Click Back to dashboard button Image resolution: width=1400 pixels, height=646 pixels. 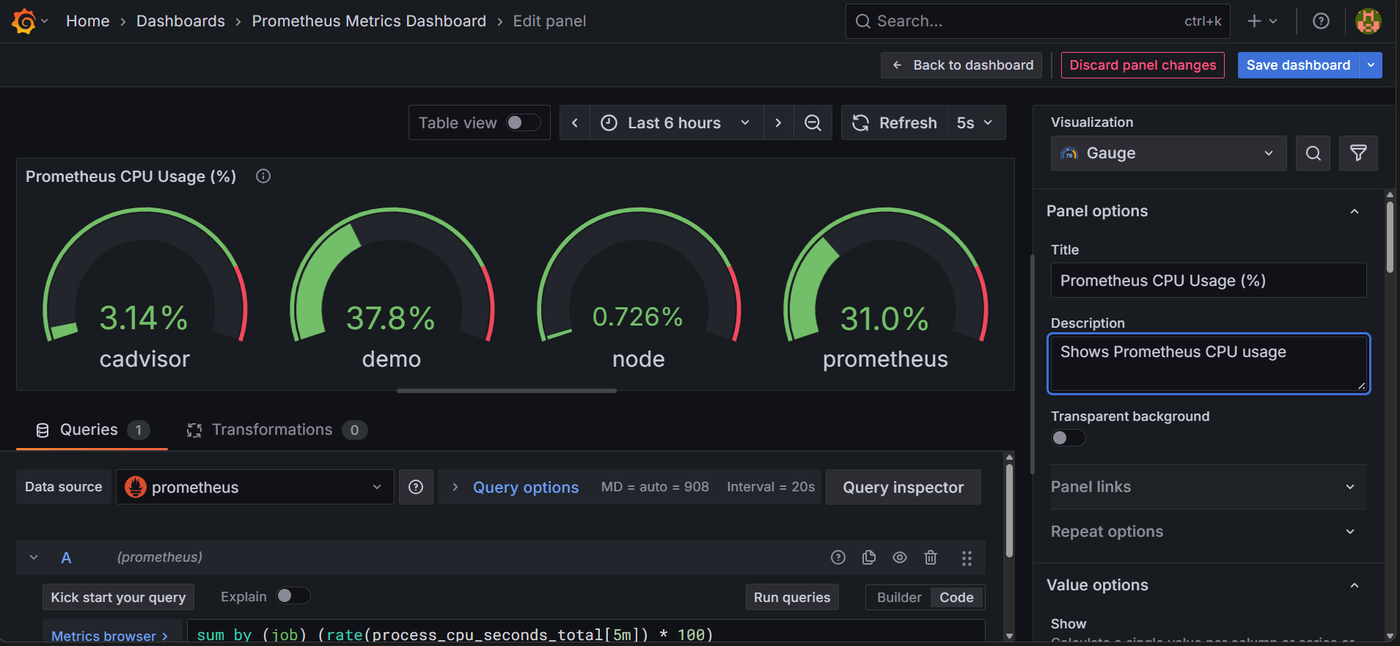pos(962,65)
